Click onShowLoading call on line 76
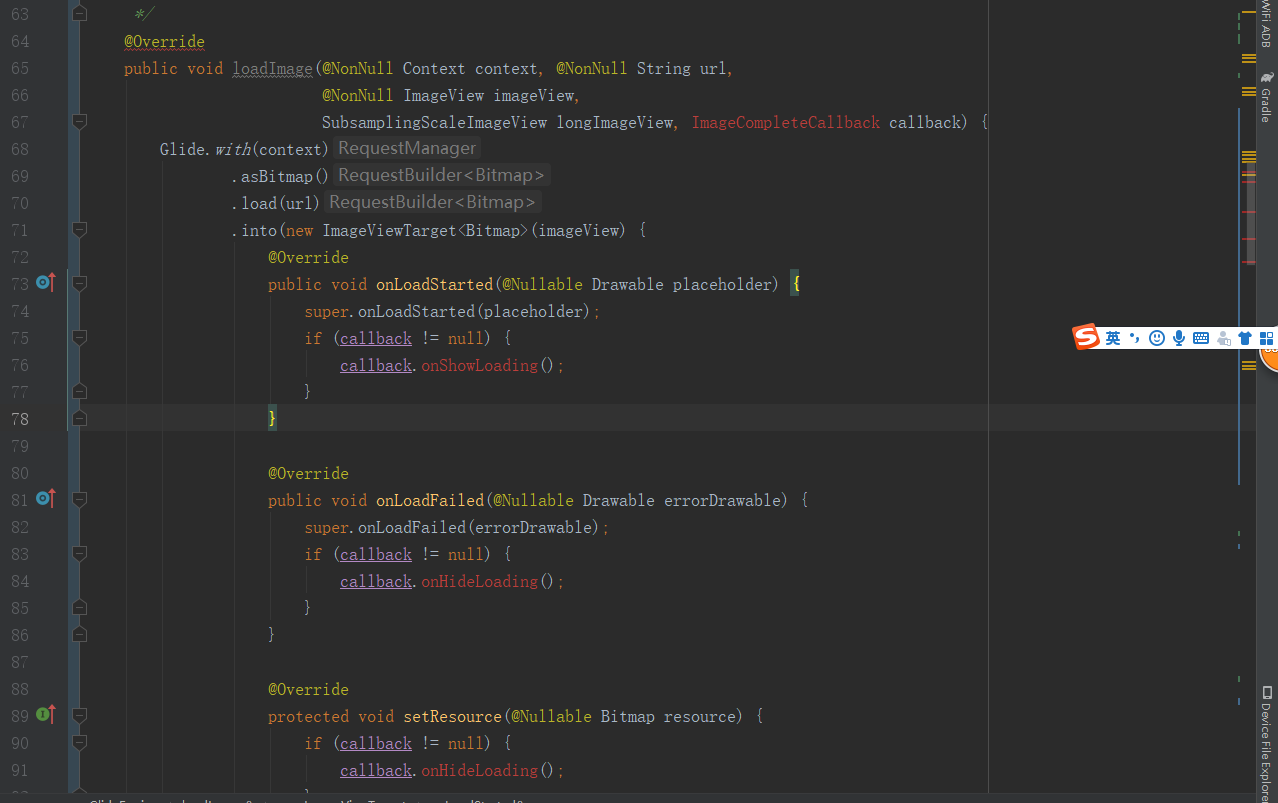 480,365
